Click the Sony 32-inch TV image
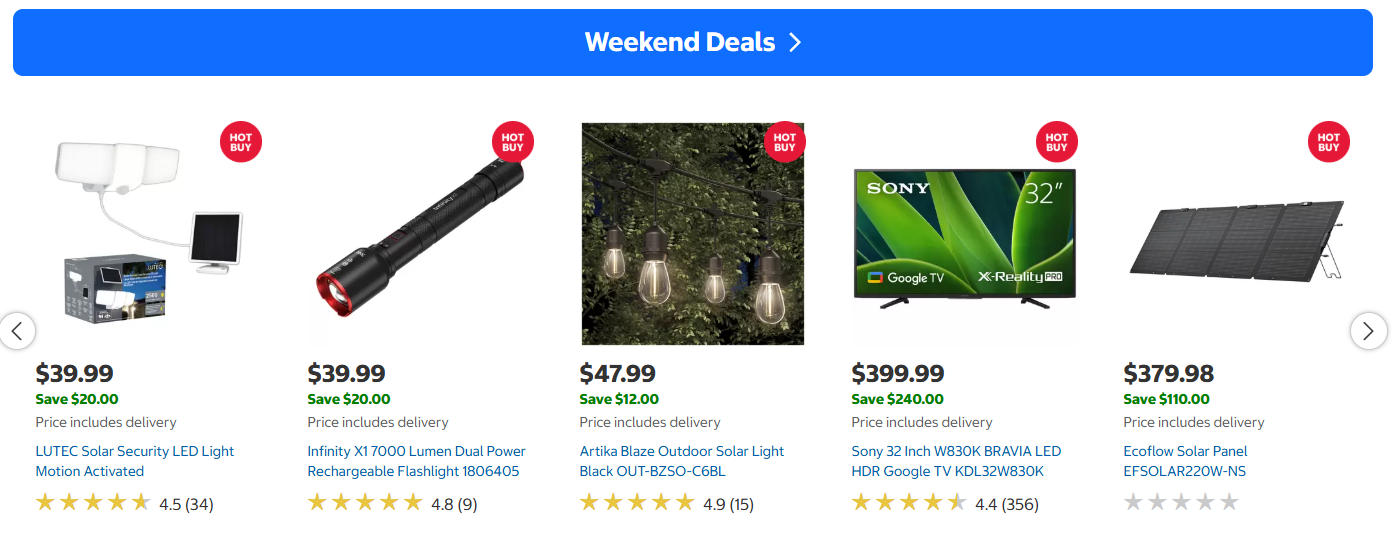Screen dimensions: 1398x546 click(964, 237)
